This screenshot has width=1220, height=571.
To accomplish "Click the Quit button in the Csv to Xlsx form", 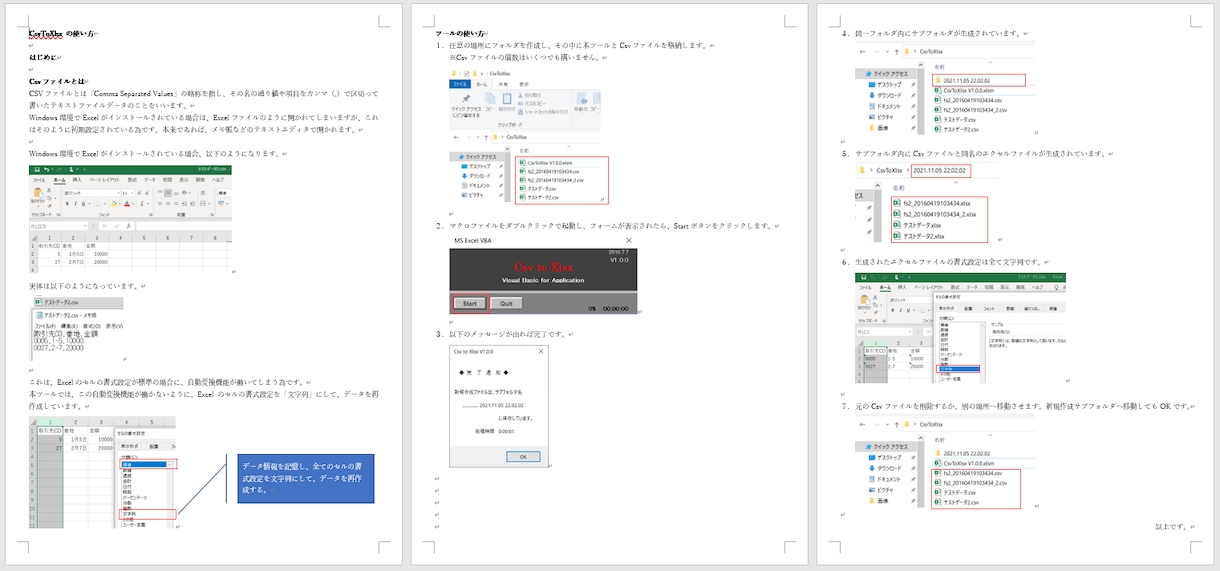I will [x=506, y=303].
